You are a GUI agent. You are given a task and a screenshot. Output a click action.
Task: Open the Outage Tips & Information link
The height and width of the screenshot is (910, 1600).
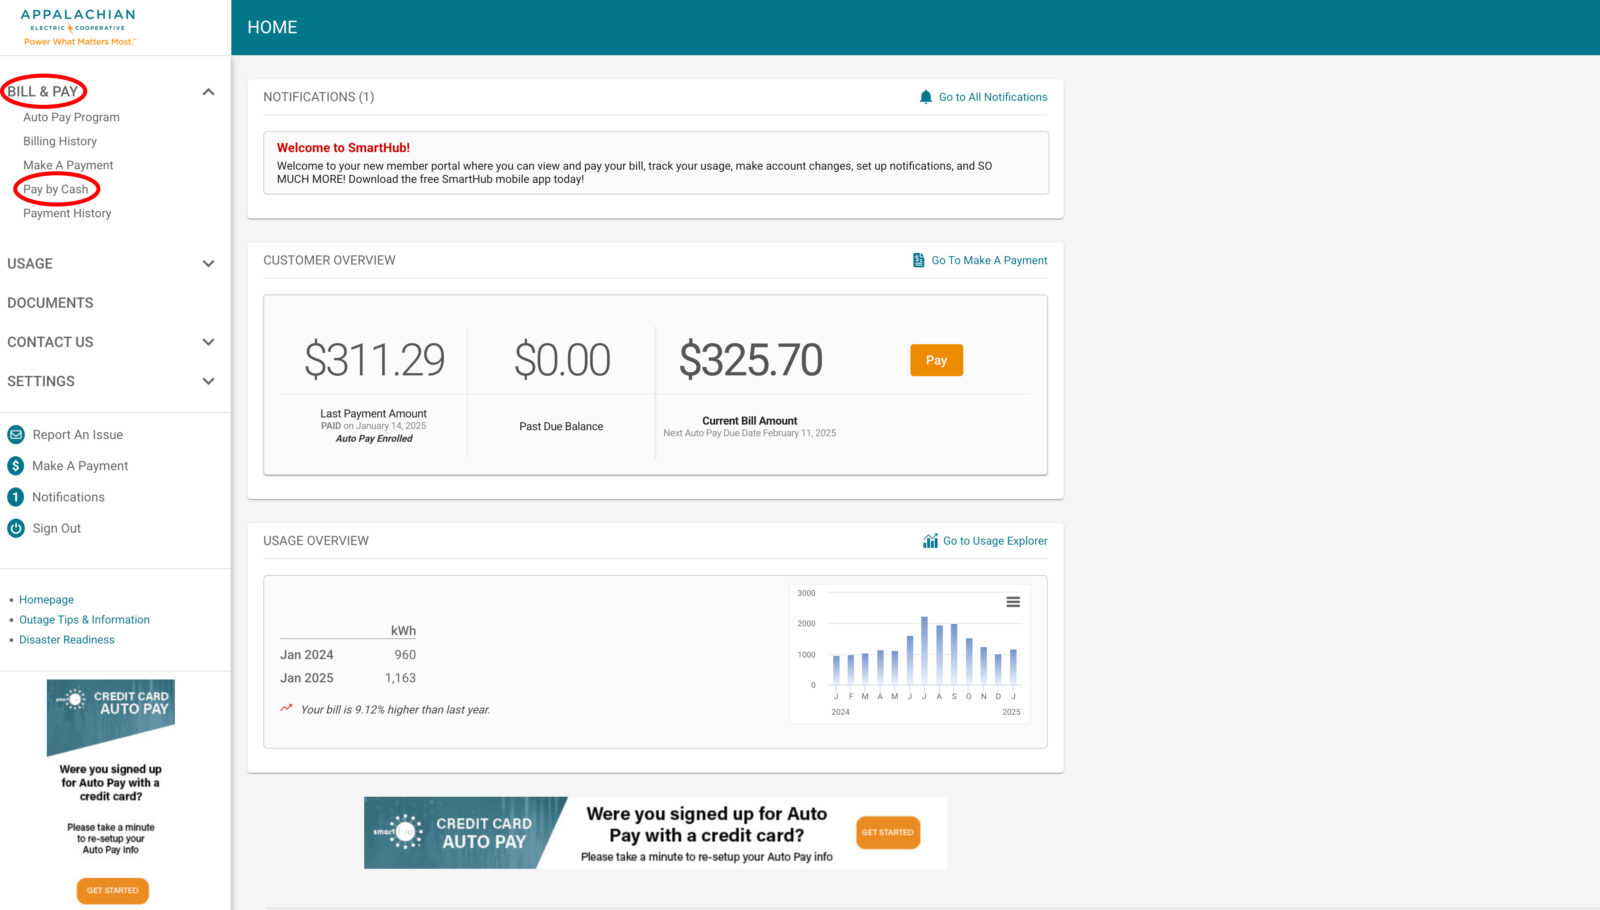[x=84, y=620]
